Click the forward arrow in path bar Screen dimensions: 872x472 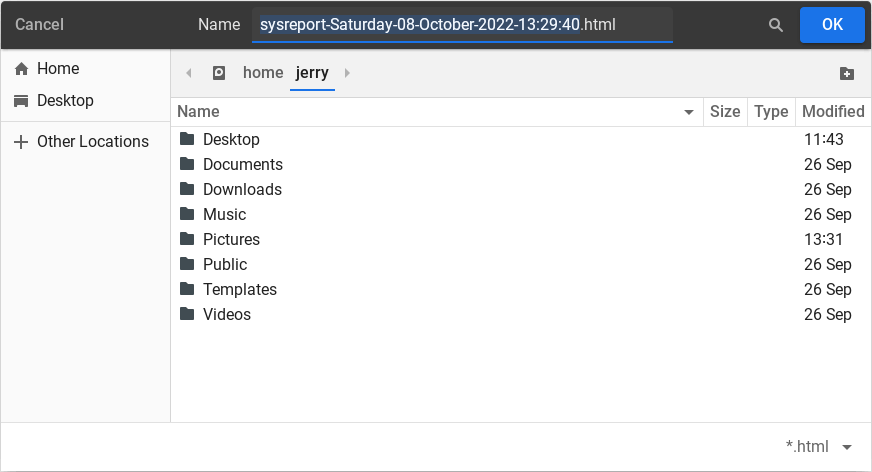[x=347, y=73]
